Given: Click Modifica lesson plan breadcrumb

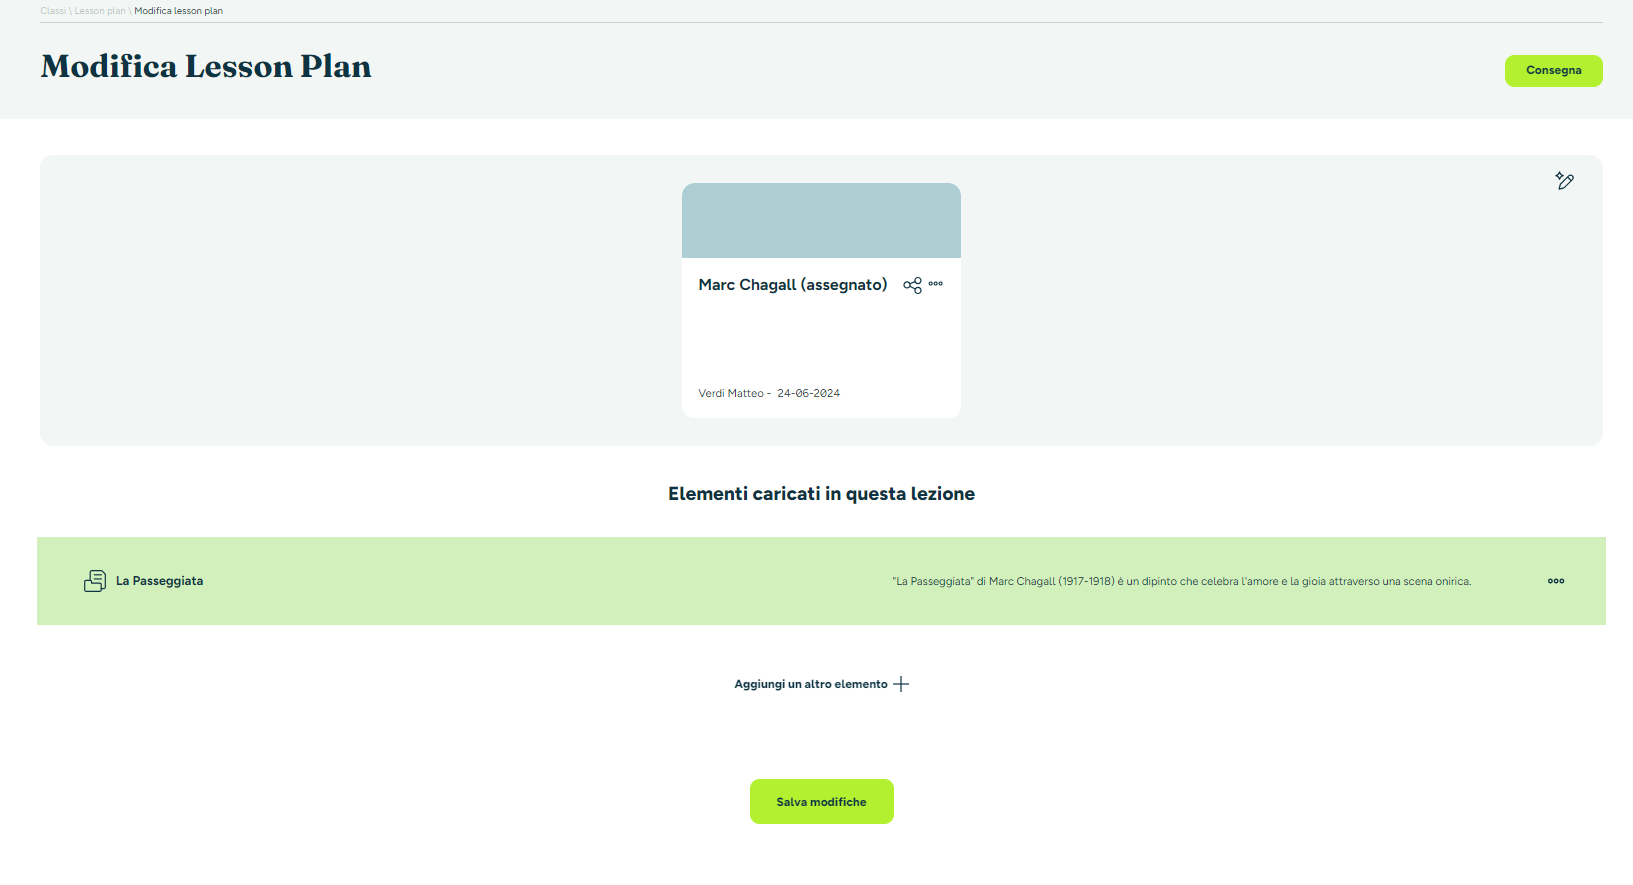Looking at the screenshot, I should pyautogui.click(x=179, y=11).
